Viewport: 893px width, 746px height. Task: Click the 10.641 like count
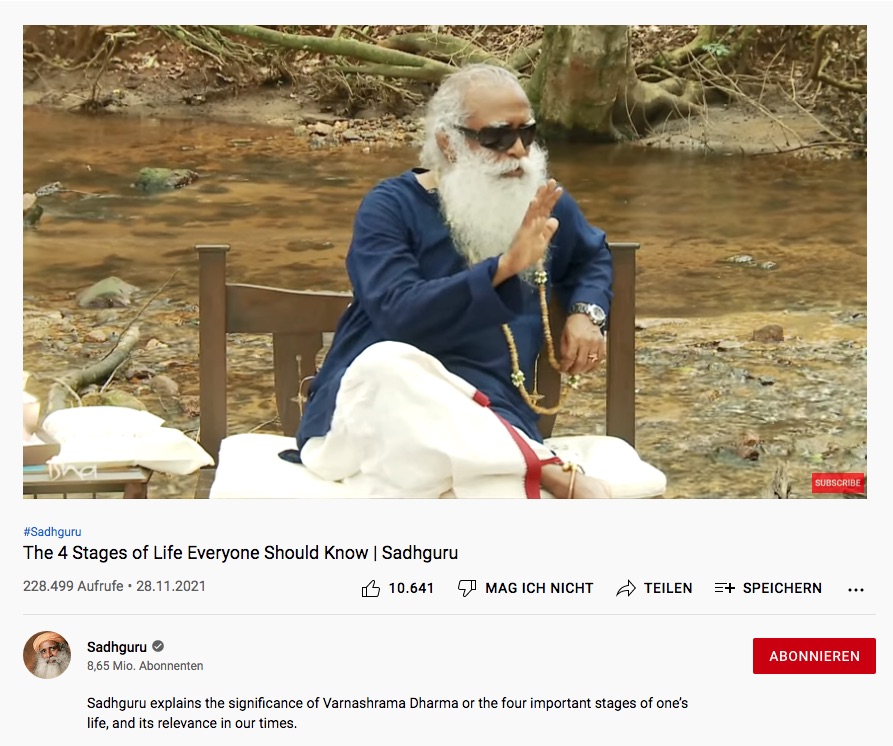click(411, 588)
